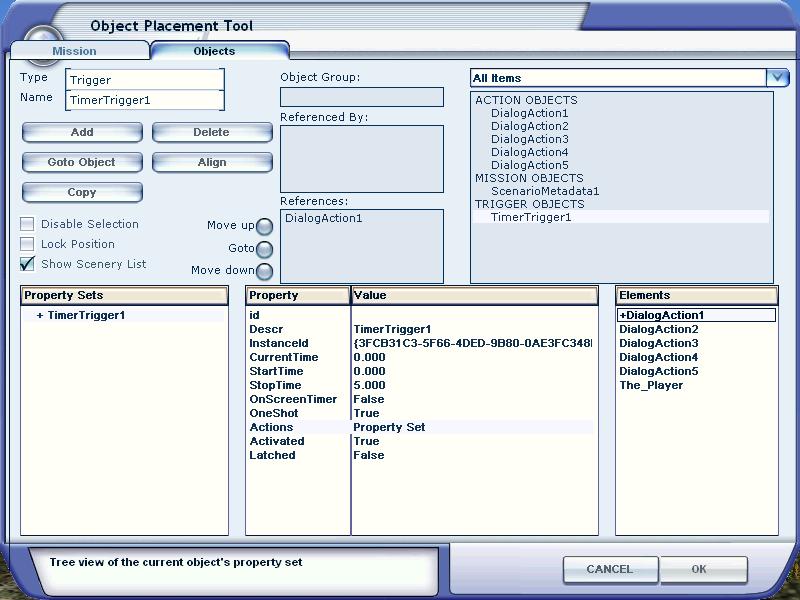Click the Copy button
800x600 pixels.
pos(82,192)
